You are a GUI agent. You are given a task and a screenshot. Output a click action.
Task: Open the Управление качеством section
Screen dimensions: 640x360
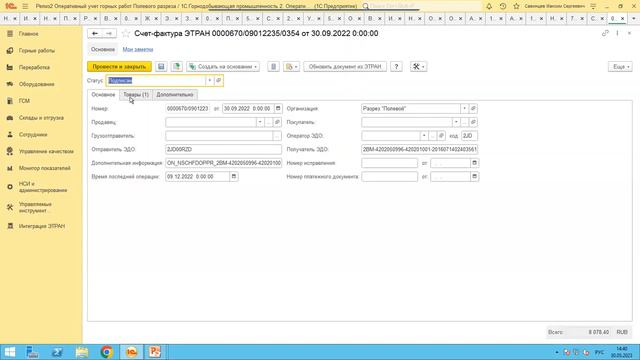click(x=46, y=151)
